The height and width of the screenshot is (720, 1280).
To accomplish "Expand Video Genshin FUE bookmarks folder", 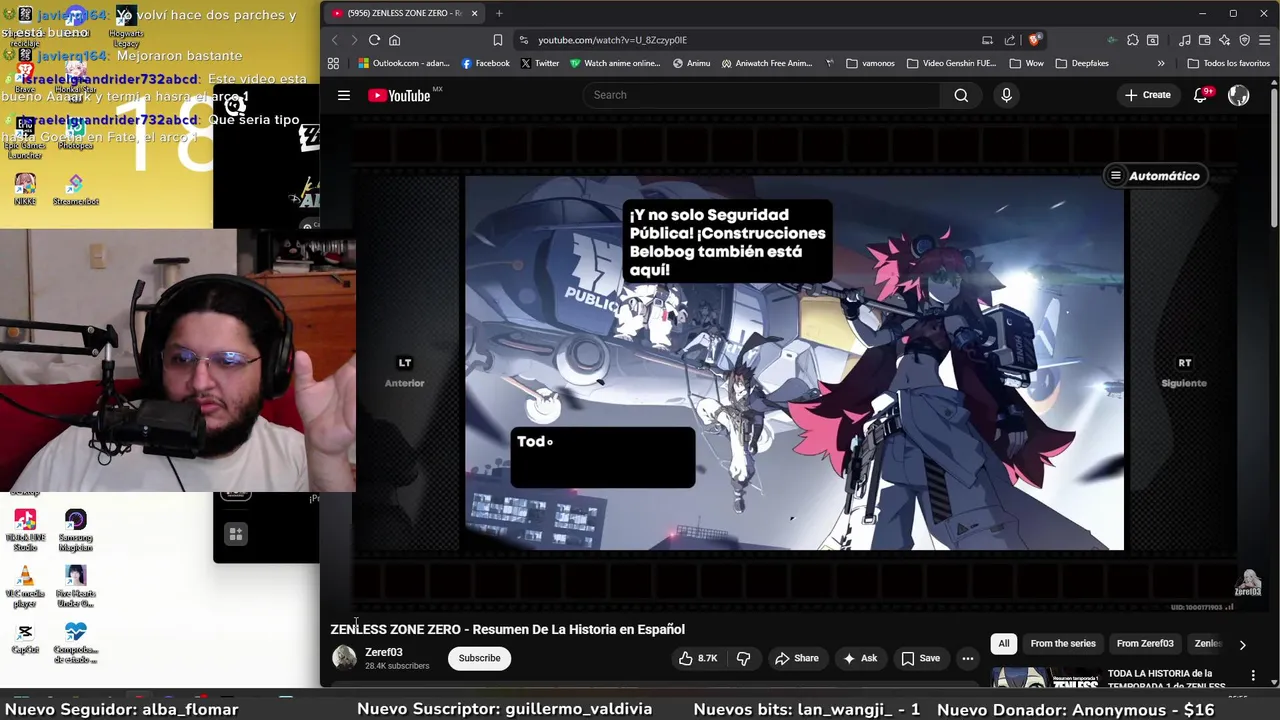I will pos(952,63).
